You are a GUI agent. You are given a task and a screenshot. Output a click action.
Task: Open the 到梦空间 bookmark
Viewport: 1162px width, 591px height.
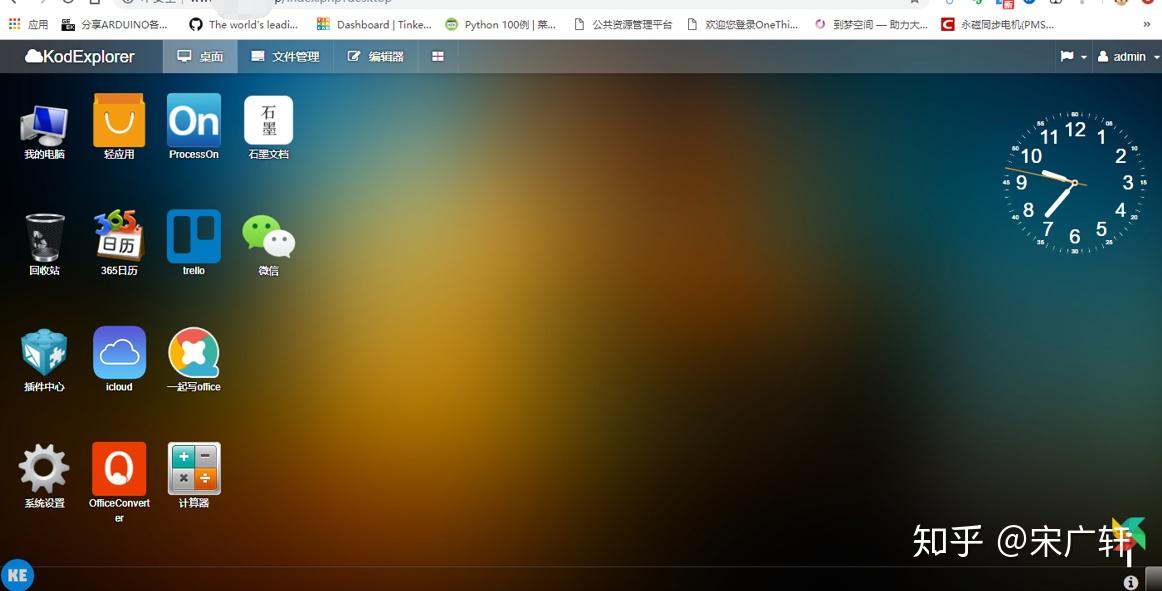point(872,24)
